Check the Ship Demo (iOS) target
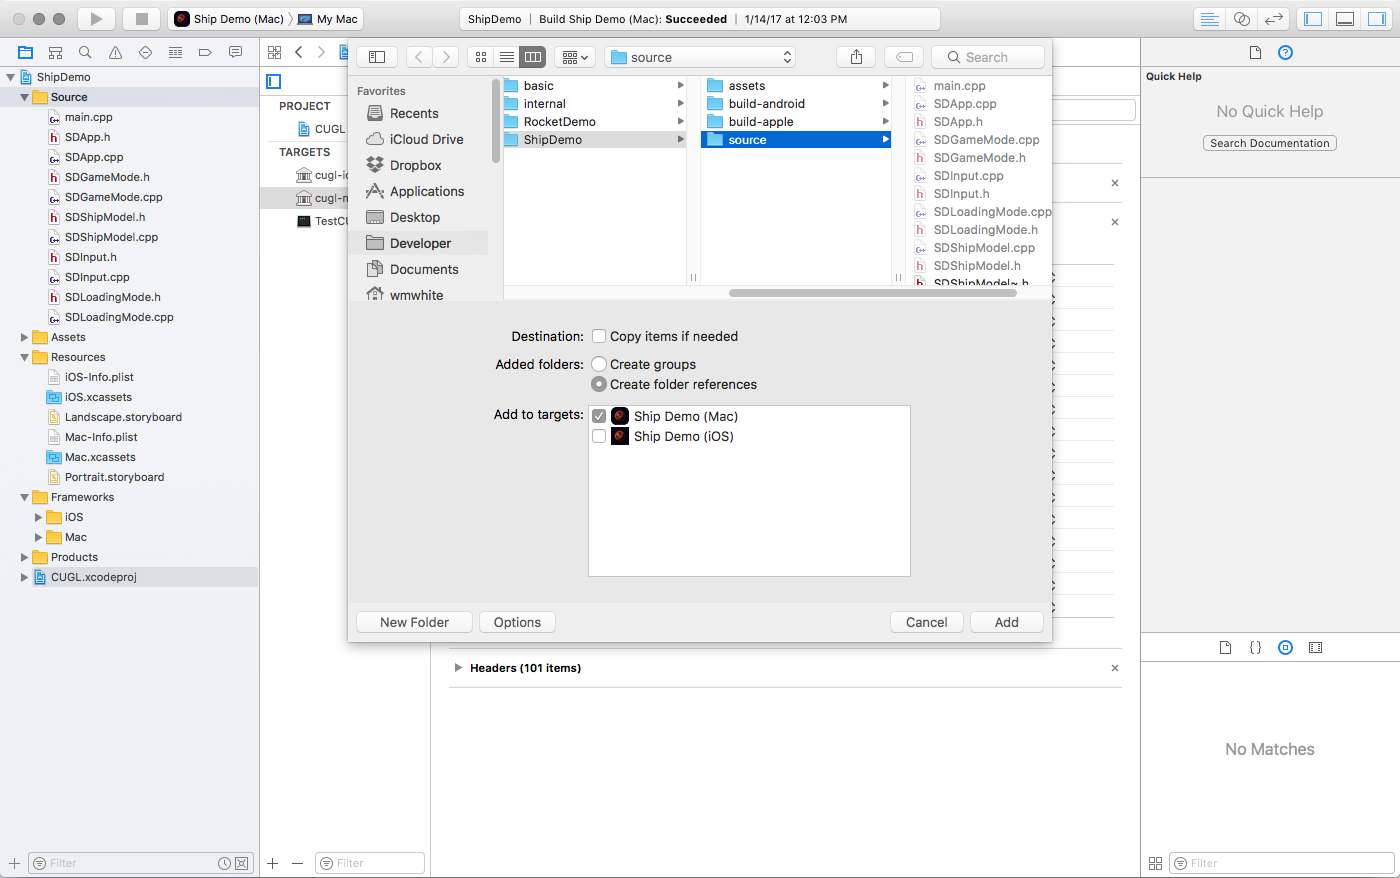This screenshot has width=1400, height=878. 599,436
